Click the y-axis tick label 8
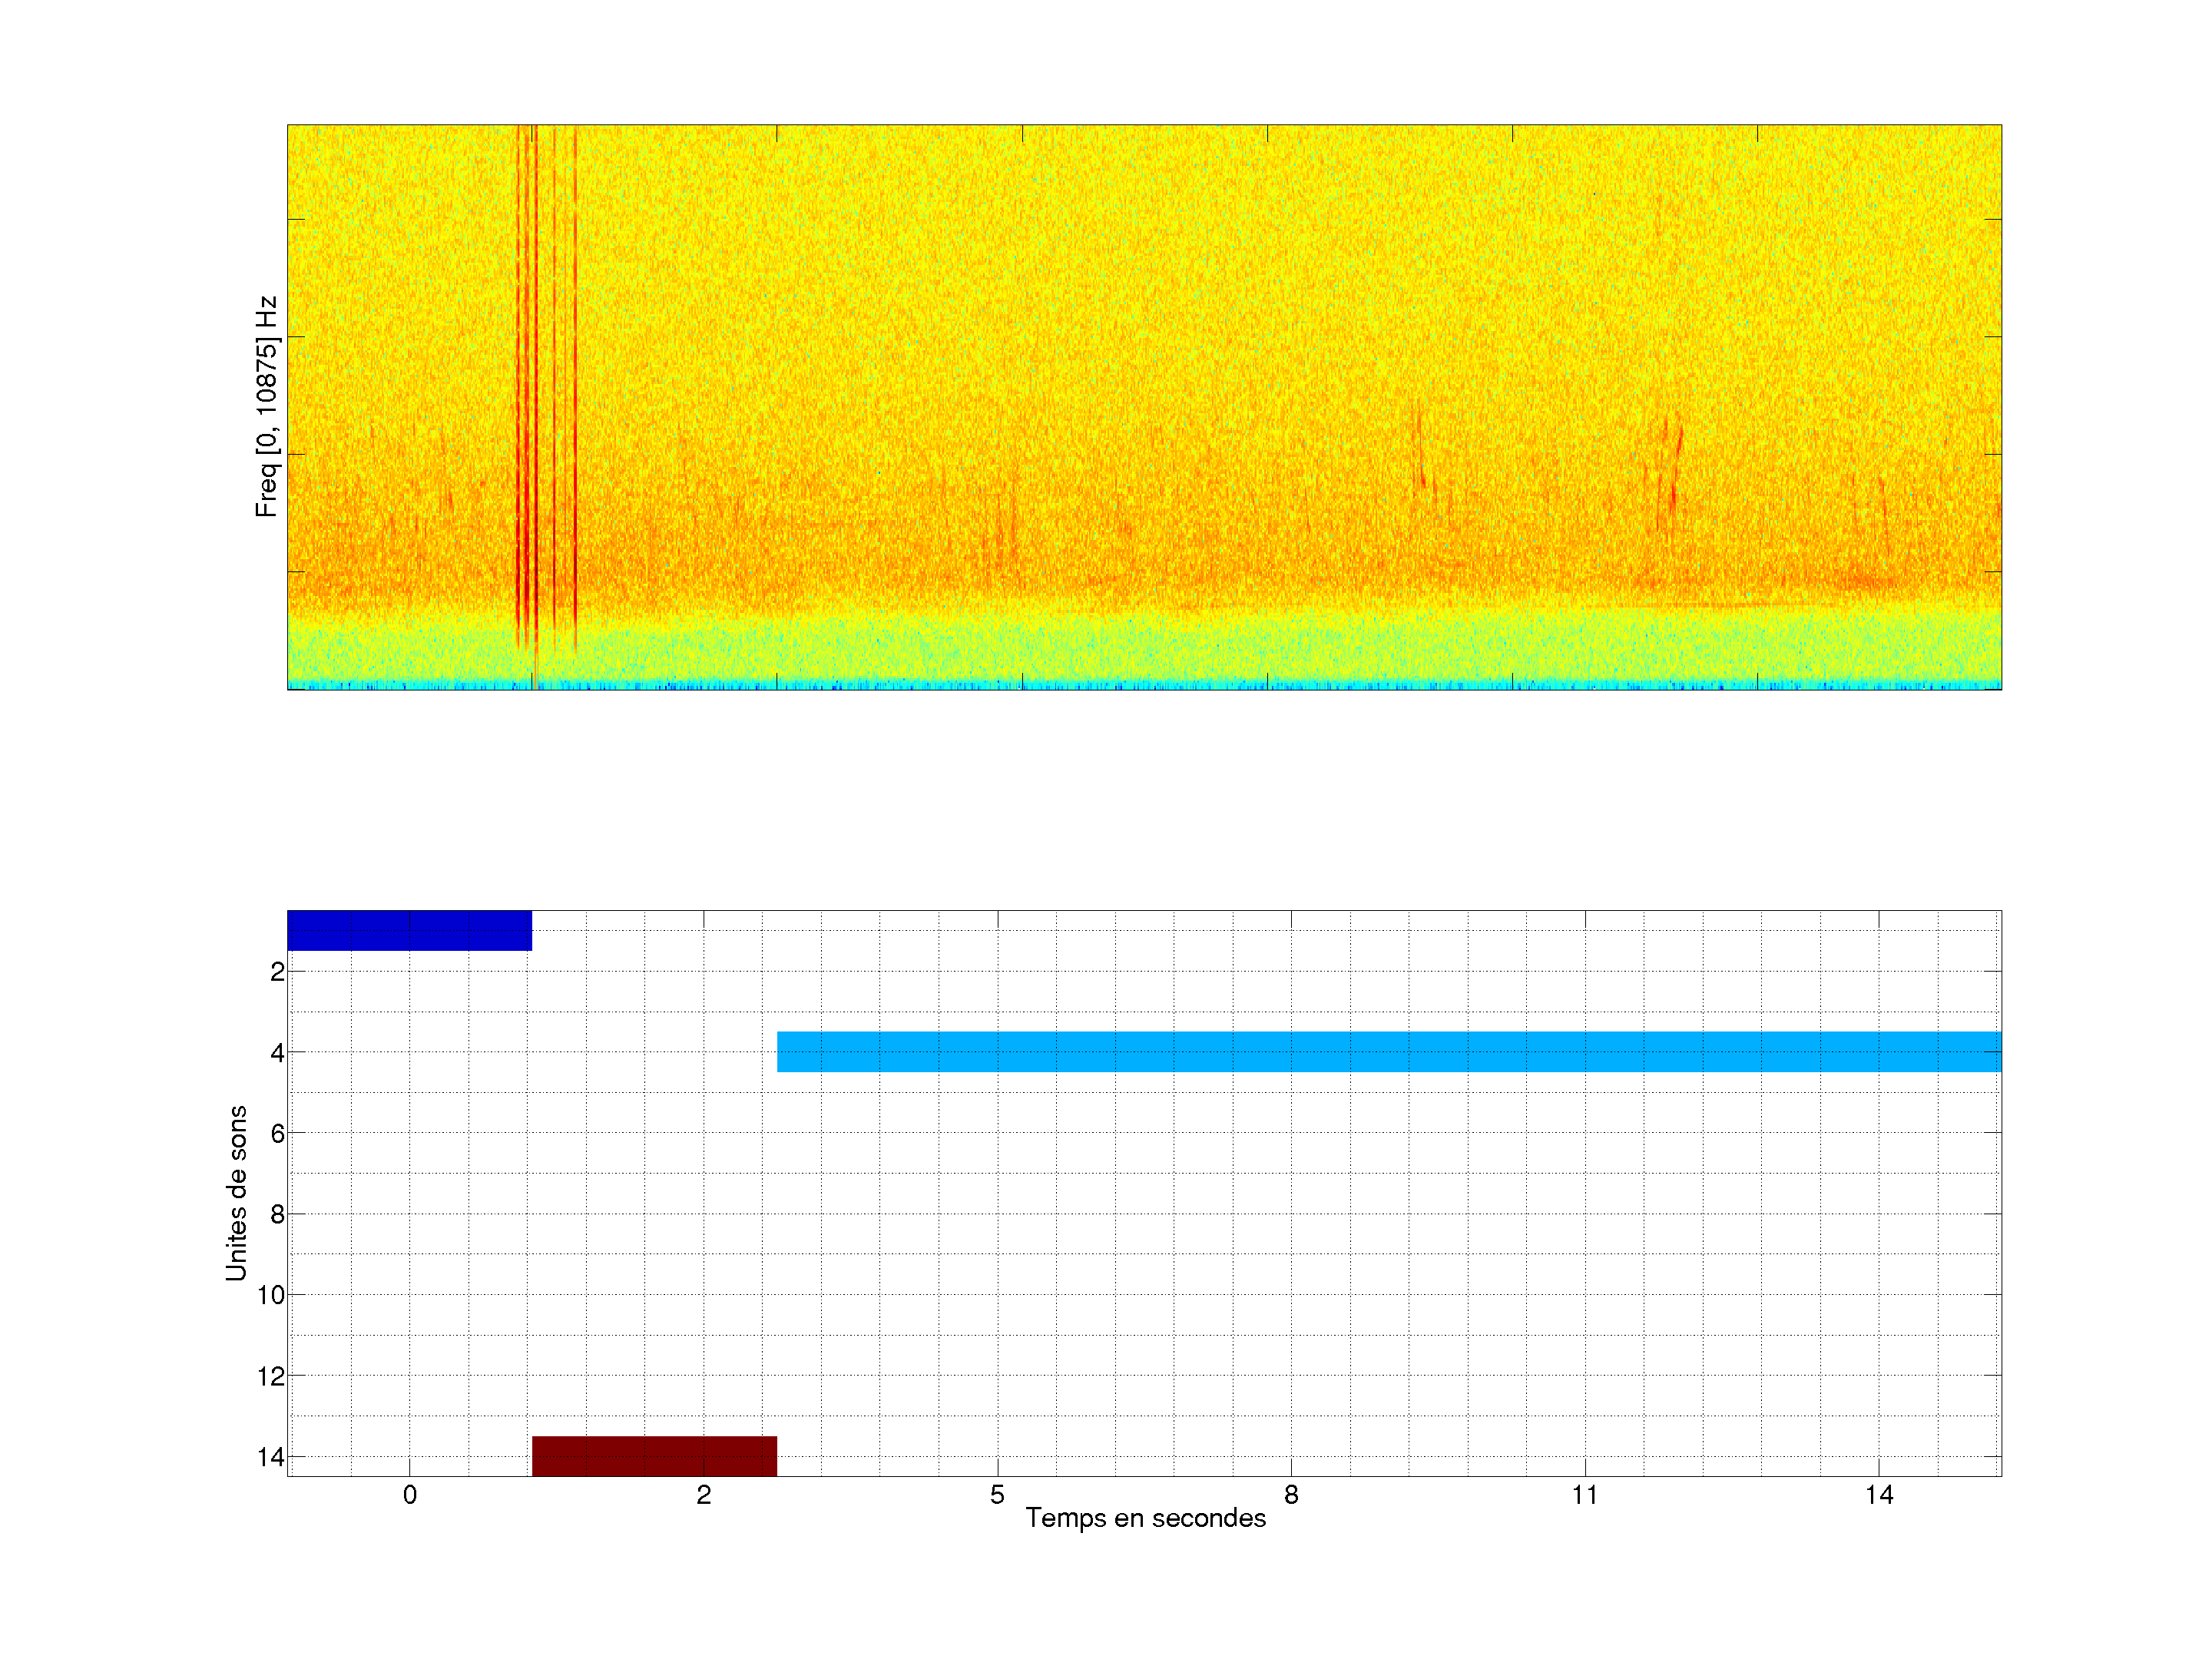Viewport: 2212px width, 1659px height. pyautogui.click(x=277, y=1214)
